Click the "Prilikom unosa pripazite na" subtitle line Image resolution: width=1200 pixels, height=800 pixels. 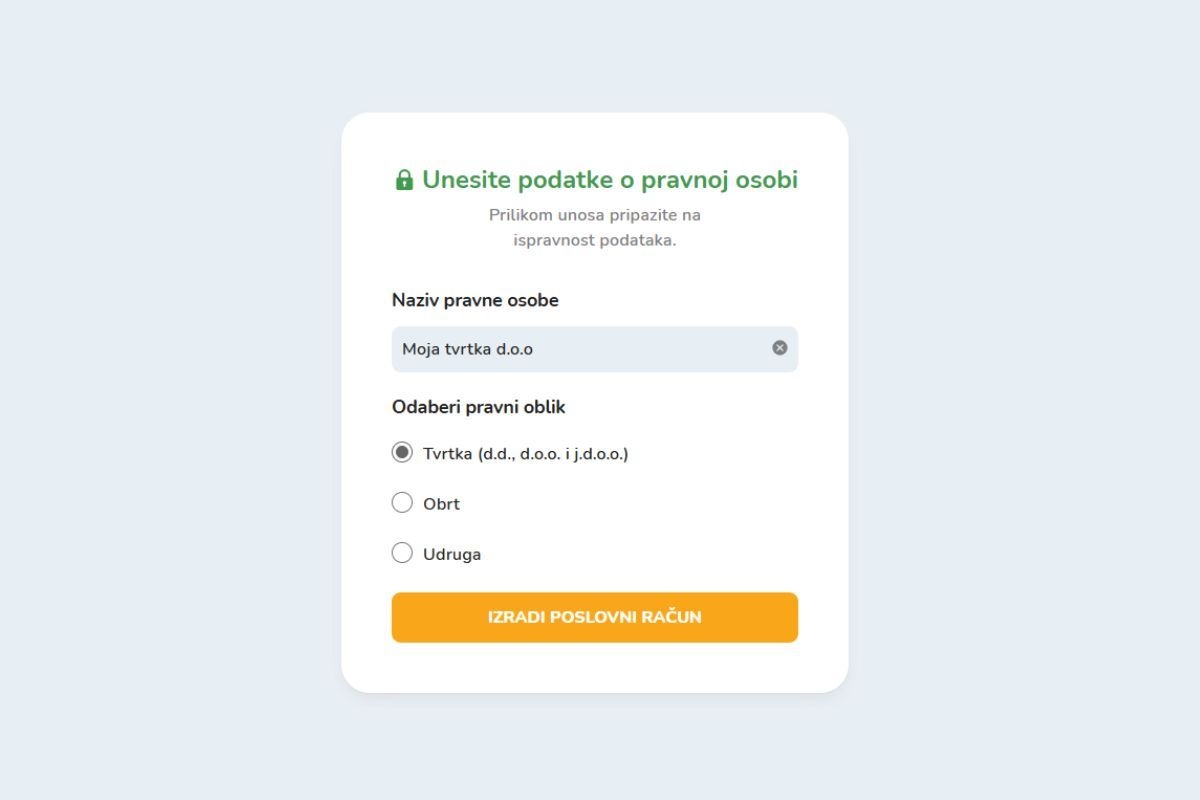coord(594,215)
